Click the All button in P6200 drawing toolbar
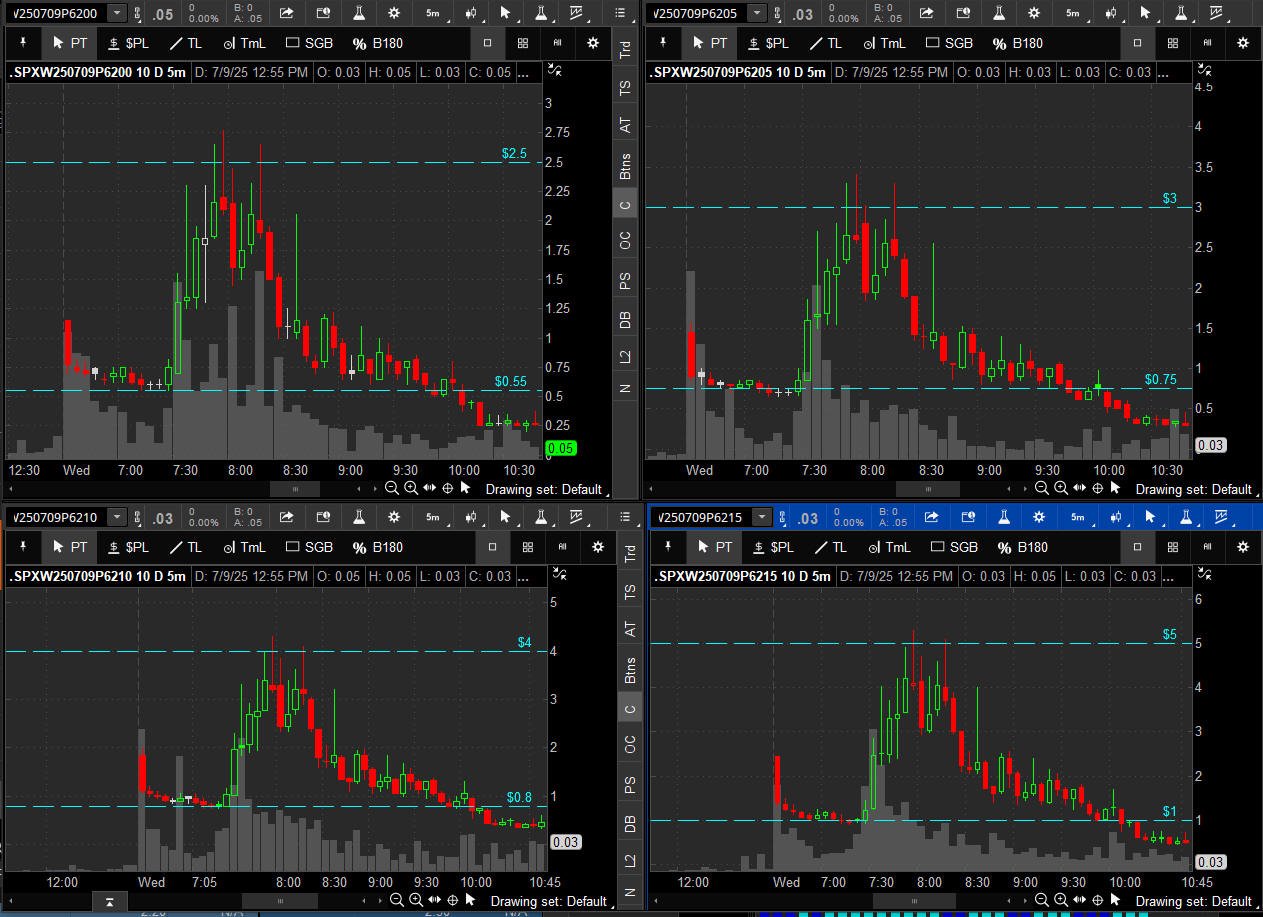Image resolution: width=1263 pixels, height=917 pixels. pyautogui.click(x=558, y=43)
